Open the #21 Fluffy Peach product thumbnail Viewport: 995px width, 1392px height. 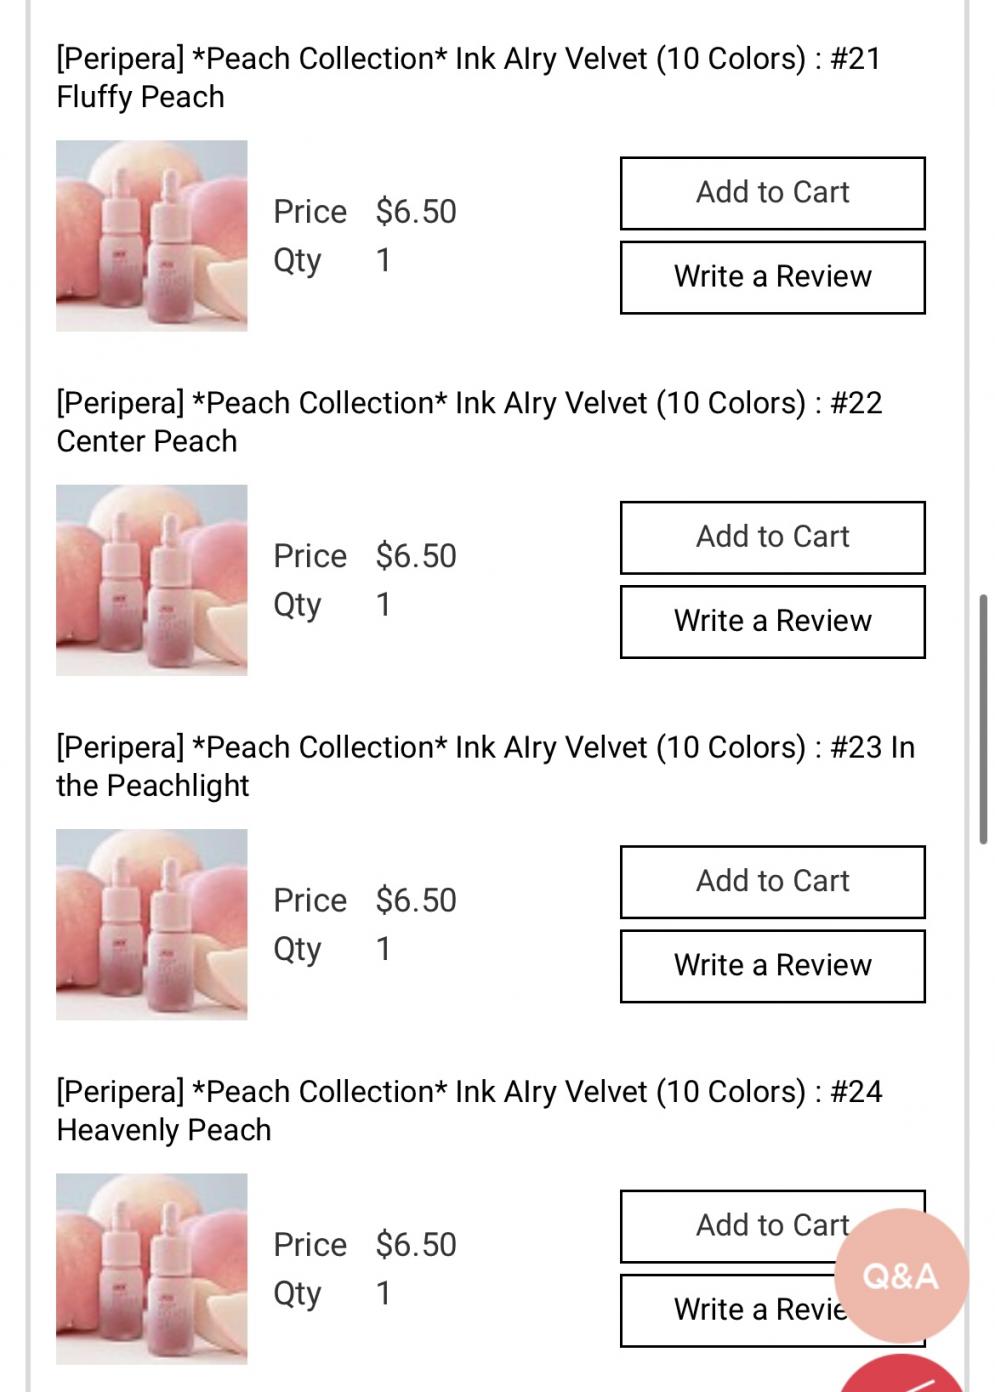pyautogui.click(x=151, y=236)
